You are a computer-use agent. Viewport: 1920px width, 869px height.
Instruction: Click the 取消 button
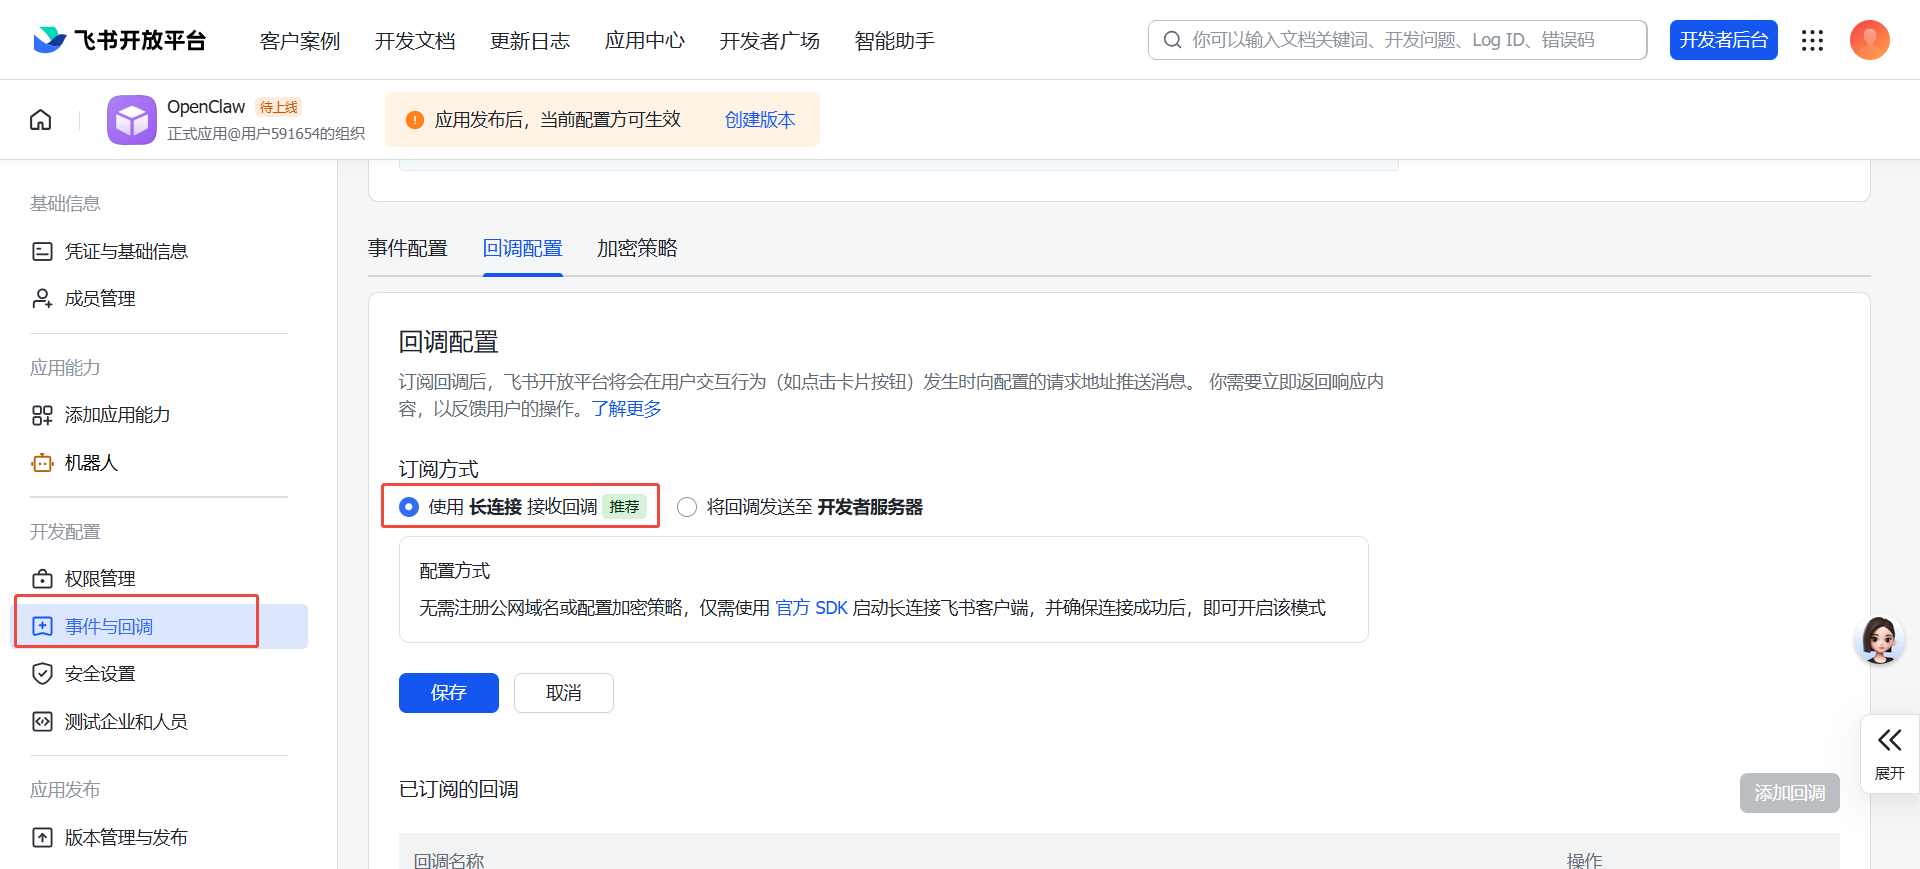[x=563, y=693]
